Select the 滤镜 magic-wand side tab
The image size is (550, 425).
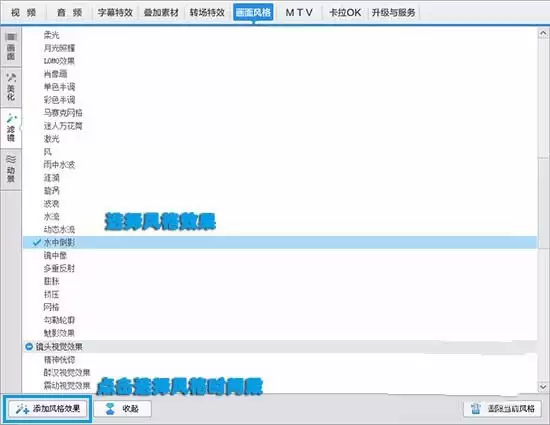click(x=11, y=117)
